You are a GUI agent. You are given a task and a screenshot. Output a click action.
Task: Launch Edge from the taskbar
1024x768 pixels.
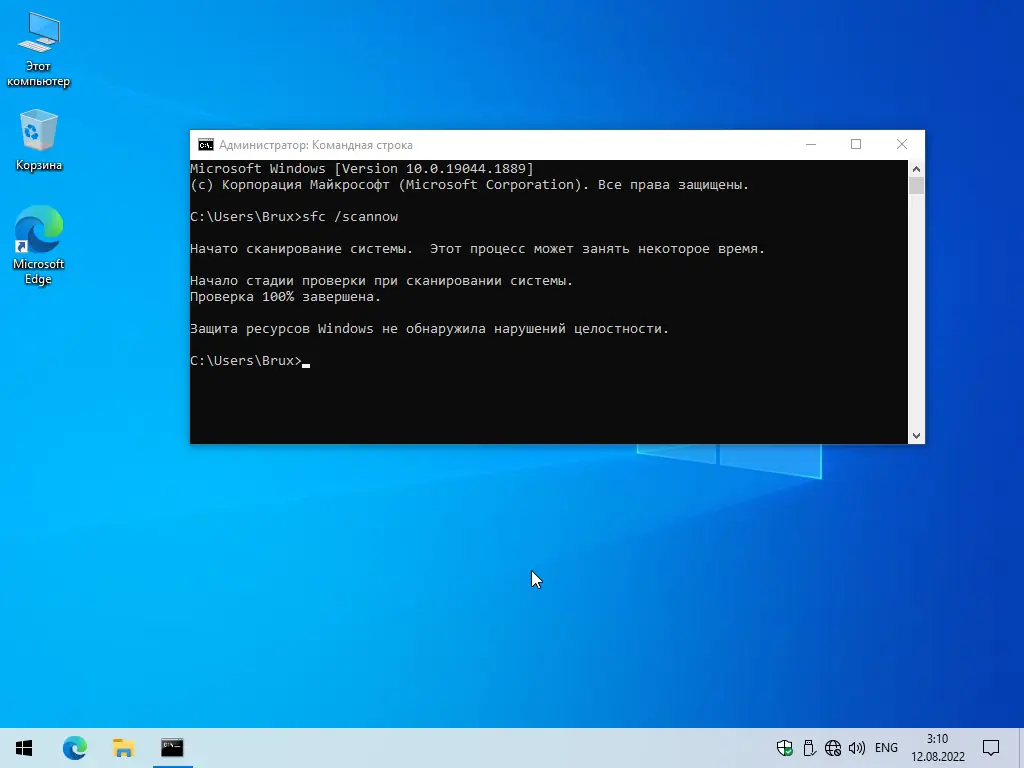tap(74, 748)
